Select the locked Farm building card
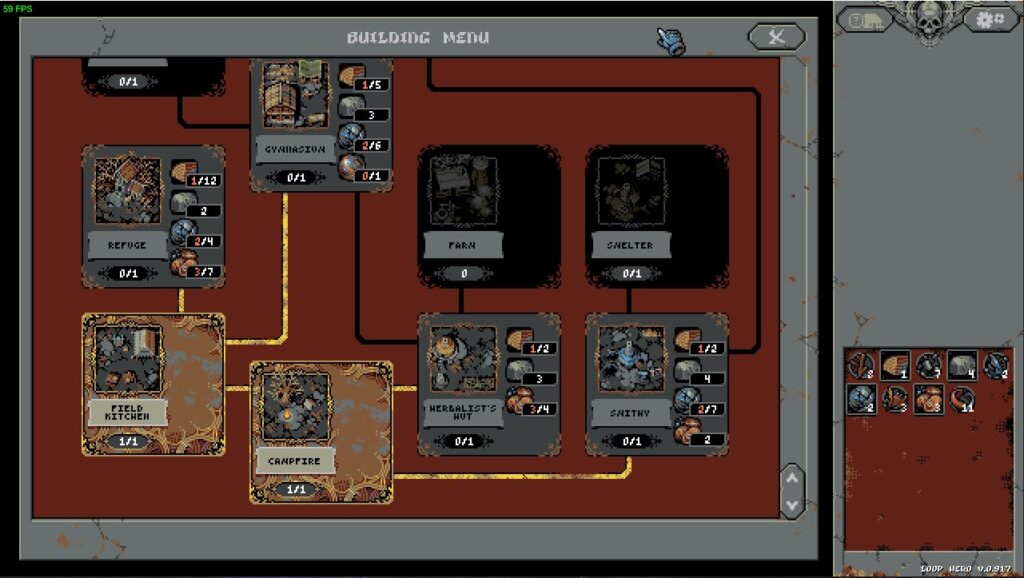The width and height of the screenshot is (1024, 578). click(x=489, y=216)
